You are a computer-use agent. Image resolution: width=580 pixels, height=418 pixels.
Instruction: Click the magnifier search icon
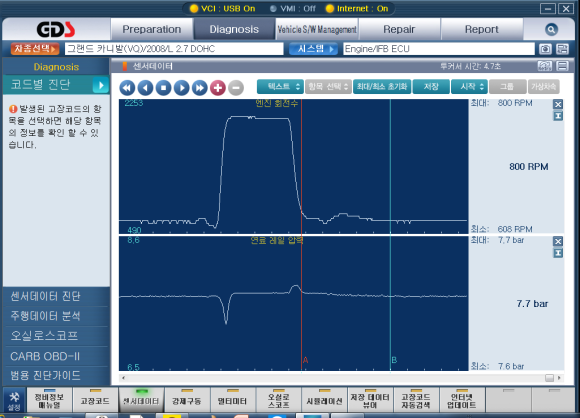click(x=551, y=29)
